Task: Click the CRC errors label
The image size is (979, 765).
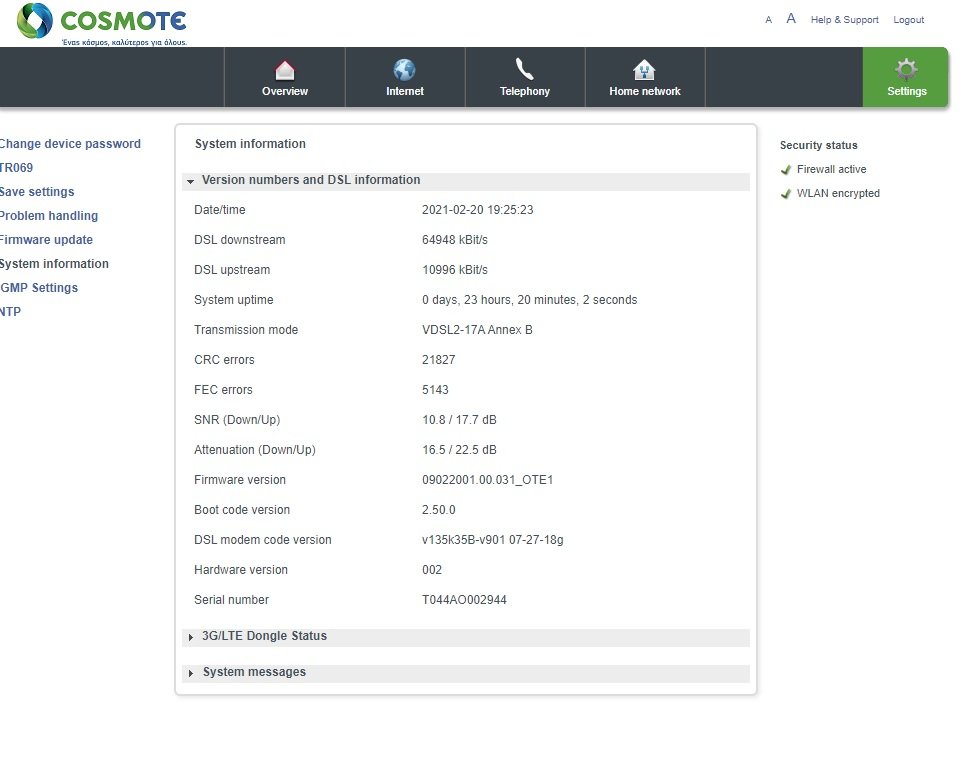Action: [x=224, y=360]
